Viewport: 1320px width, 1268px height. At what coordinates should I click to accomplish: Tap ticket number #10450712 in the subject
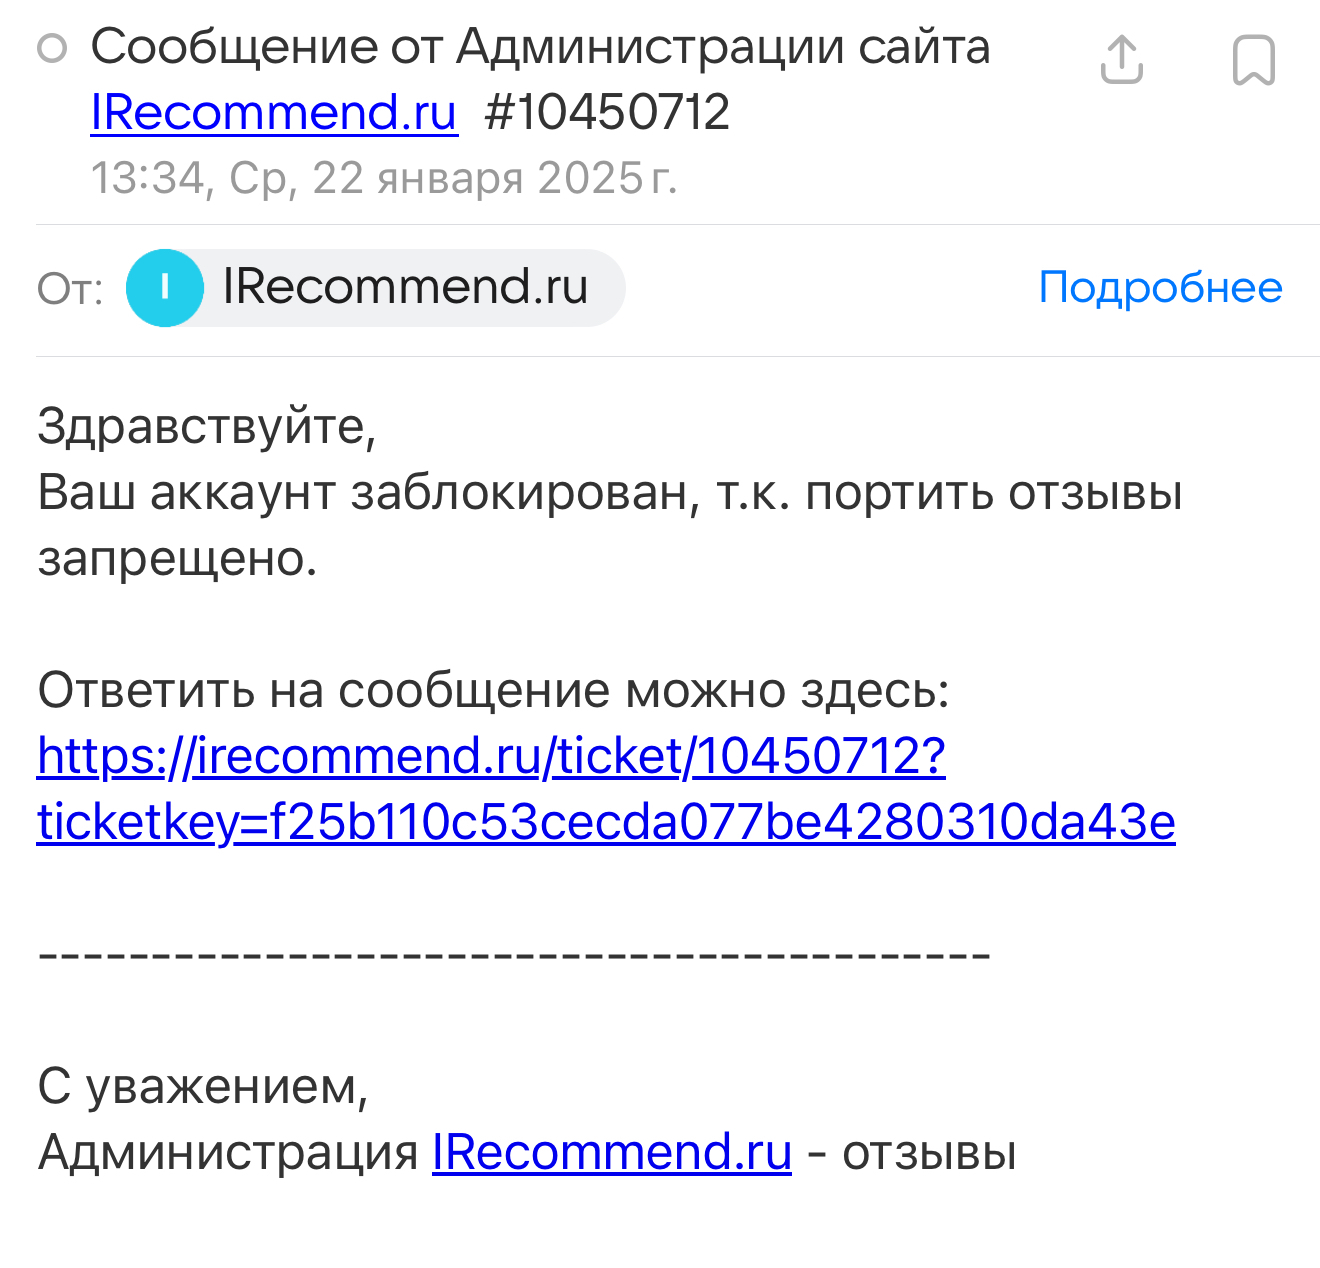[607, 112]
